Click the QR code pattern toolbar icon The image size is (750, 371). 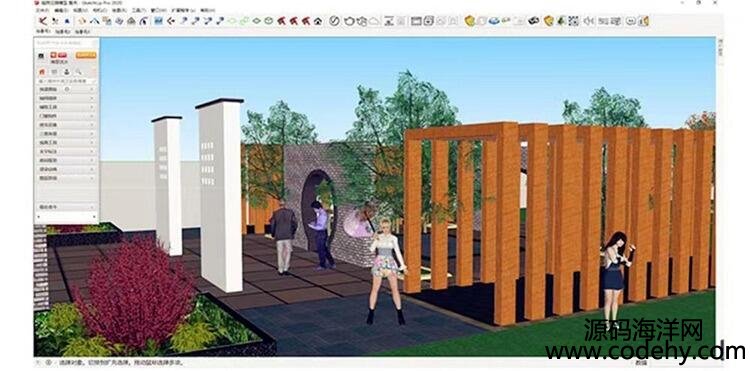pos(574,21)
